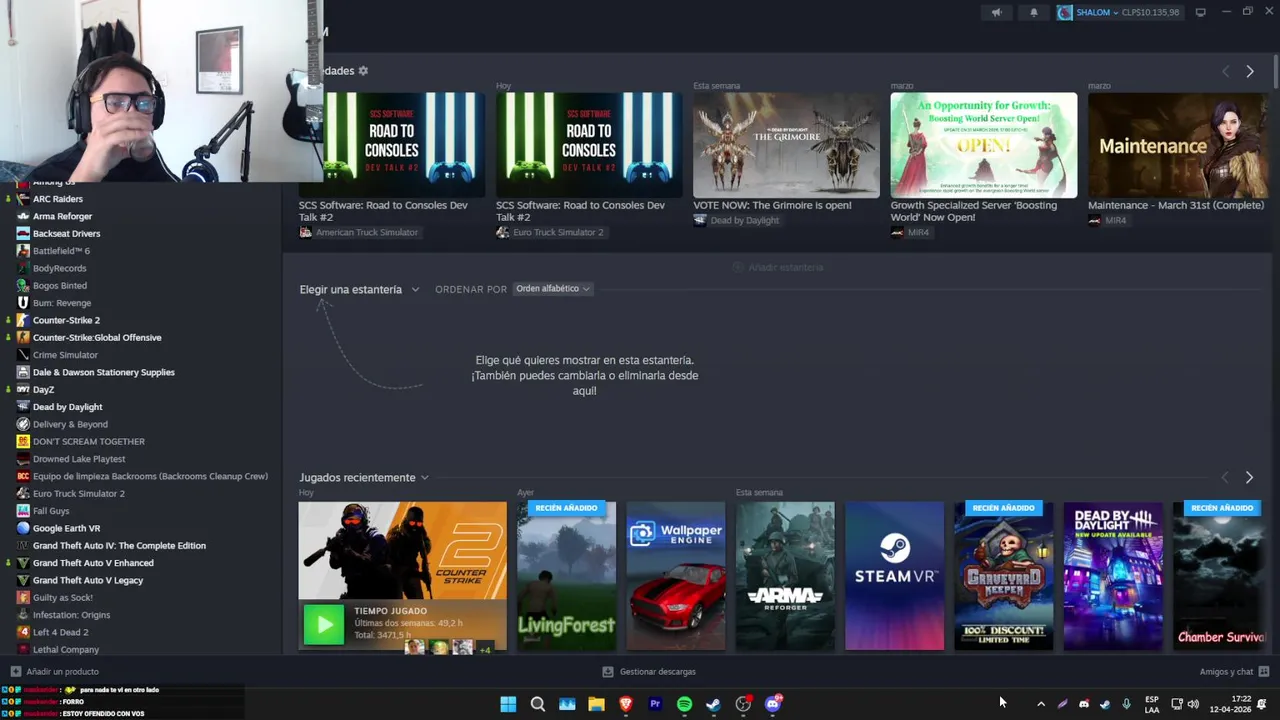The image size is (1280, 720).
Task: Select Battlefield 6 in library list
Action: tap(61, 251)
